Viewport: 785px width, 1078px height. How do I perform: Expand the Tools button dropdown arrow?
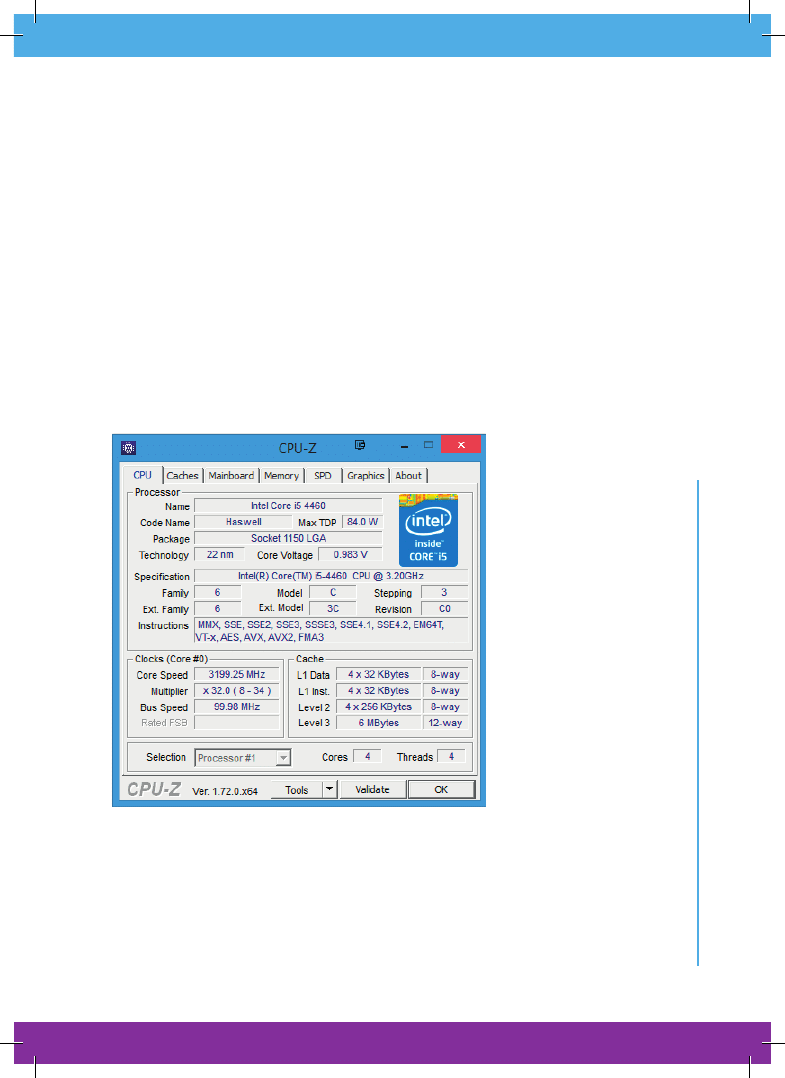pos(329,789)
